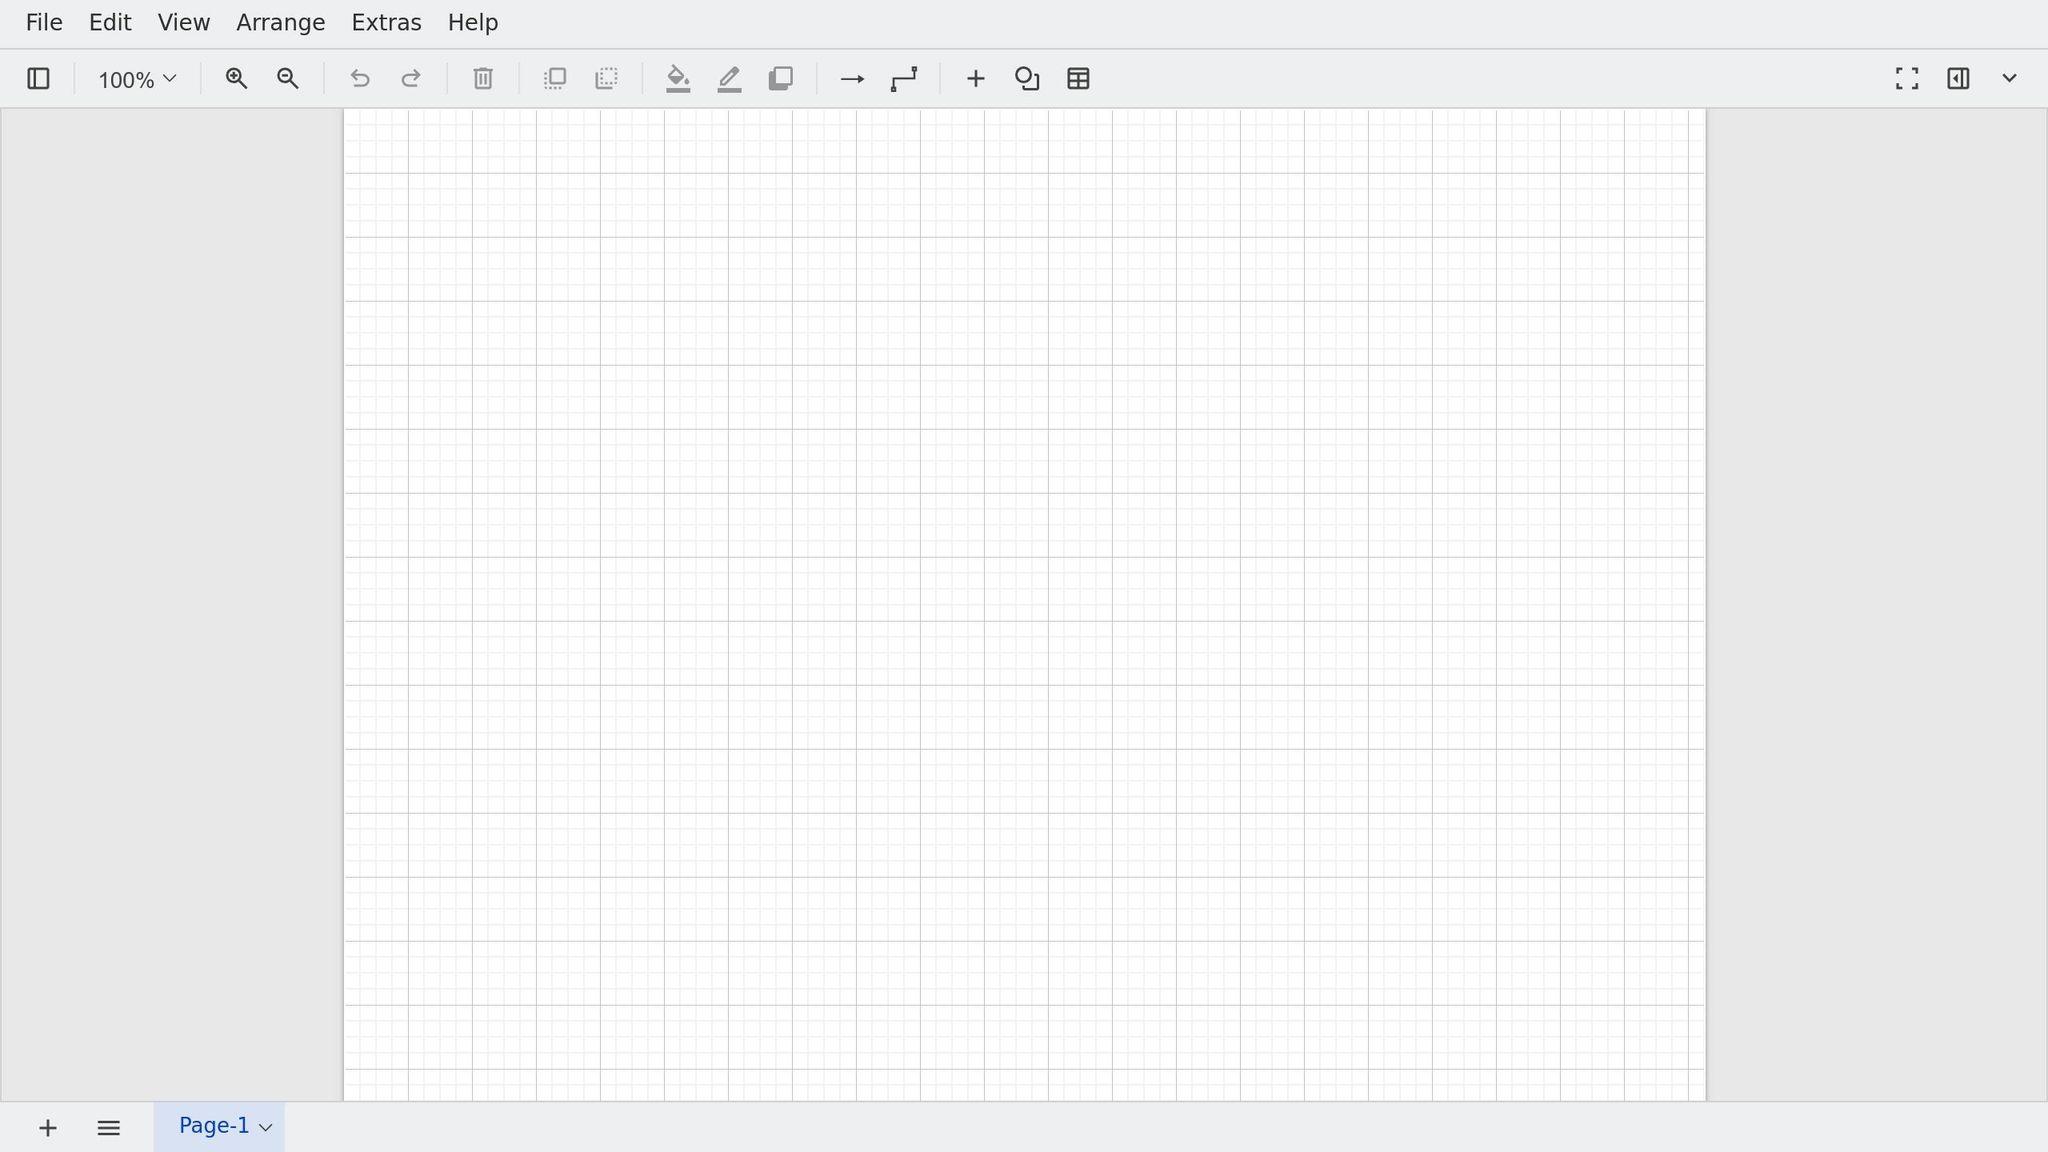Enter fullscreen mode

tap(1905, 78)
